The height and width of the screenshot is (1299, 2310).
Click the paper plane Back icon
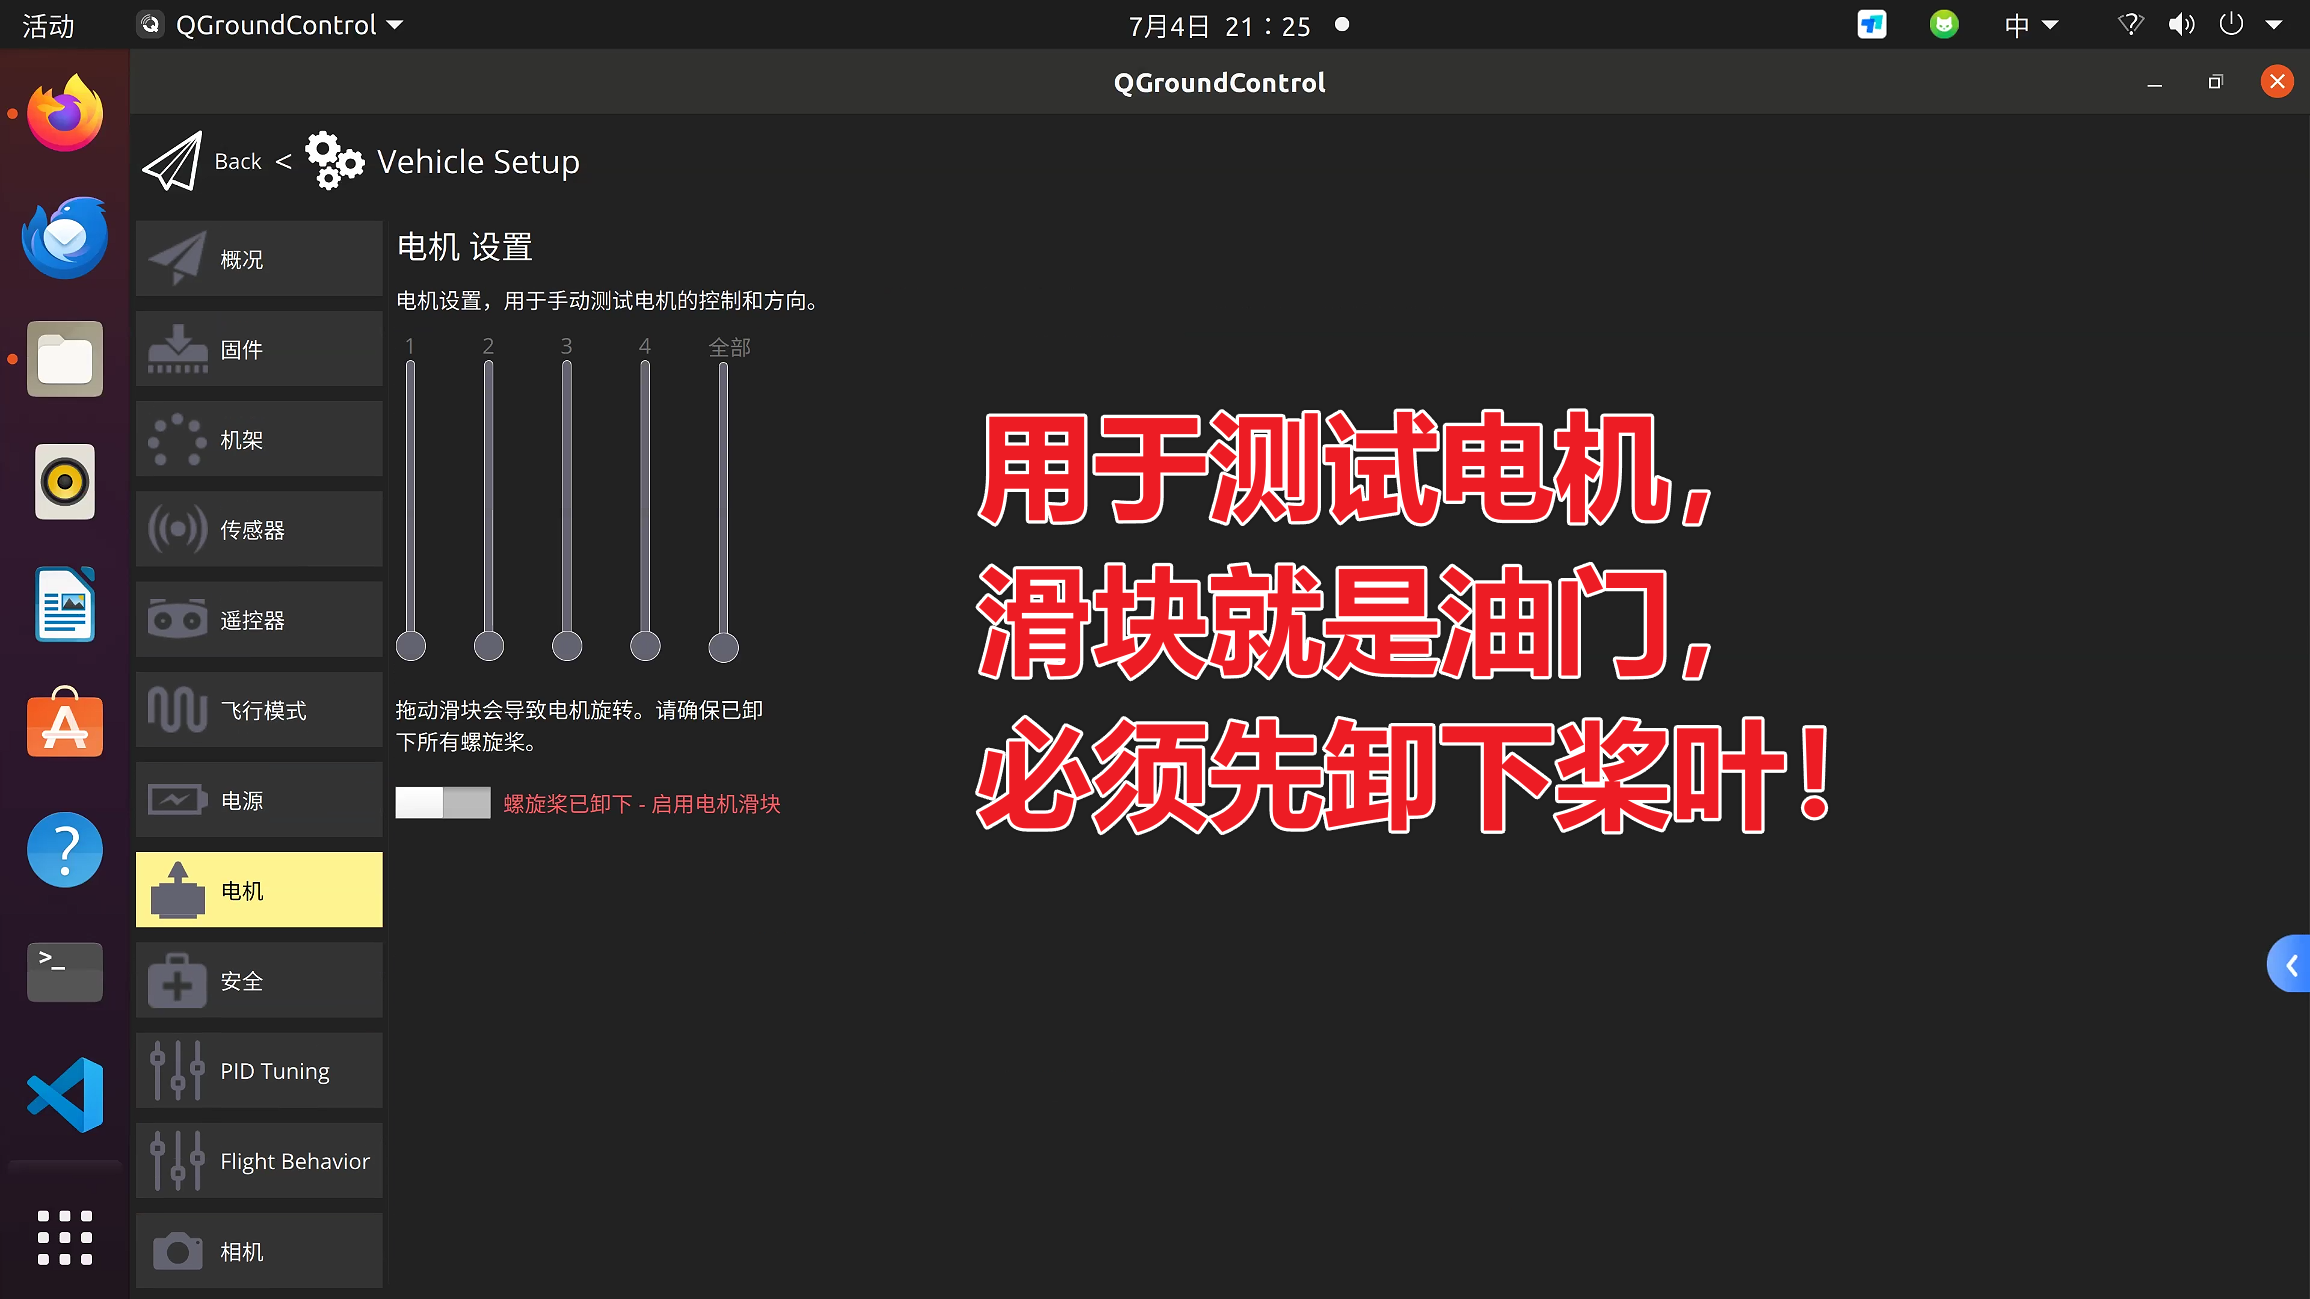(x=172, y=161)
